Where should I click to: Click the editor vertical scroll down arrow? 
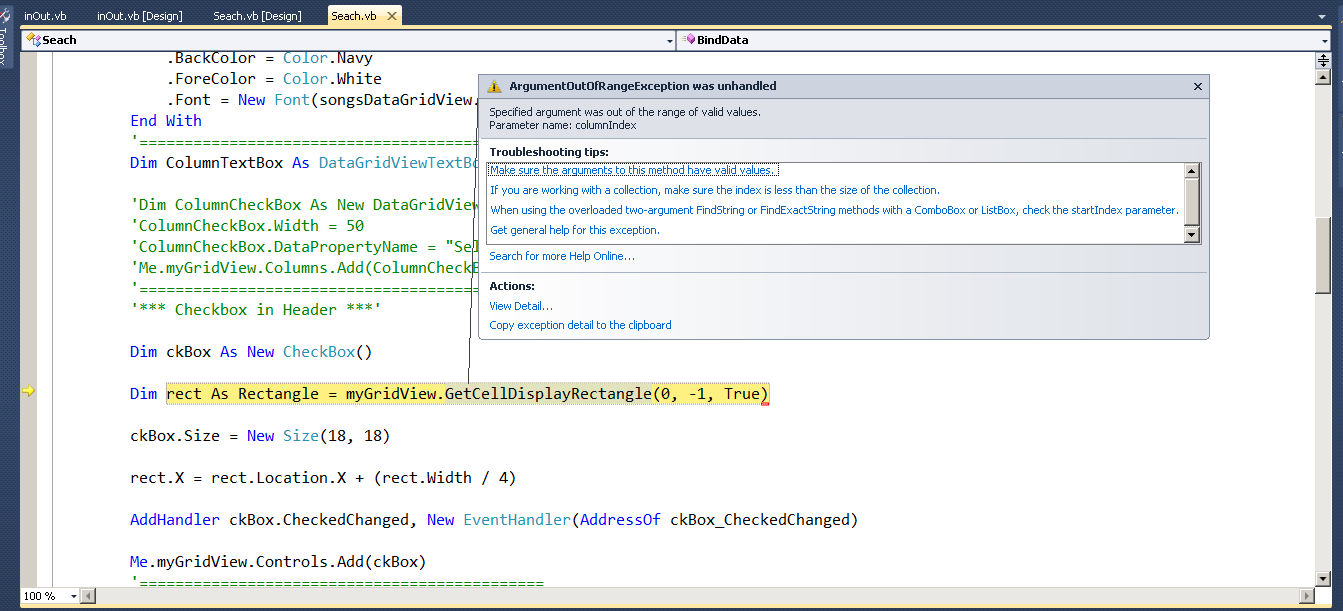pos(1323,577)
